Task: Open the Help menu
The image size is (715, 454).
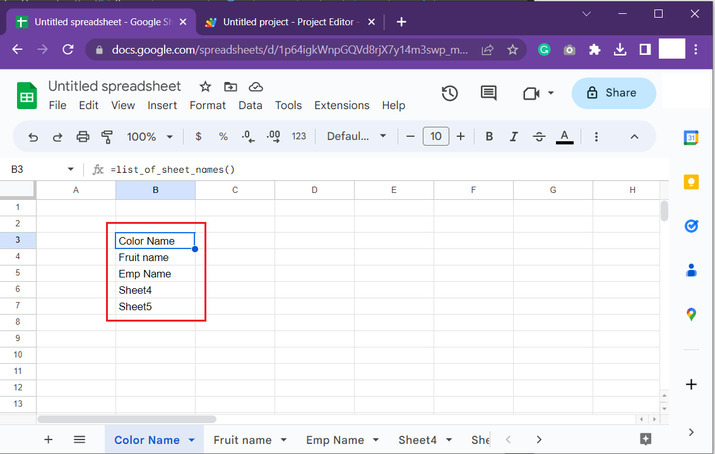Action: point(394,105)
